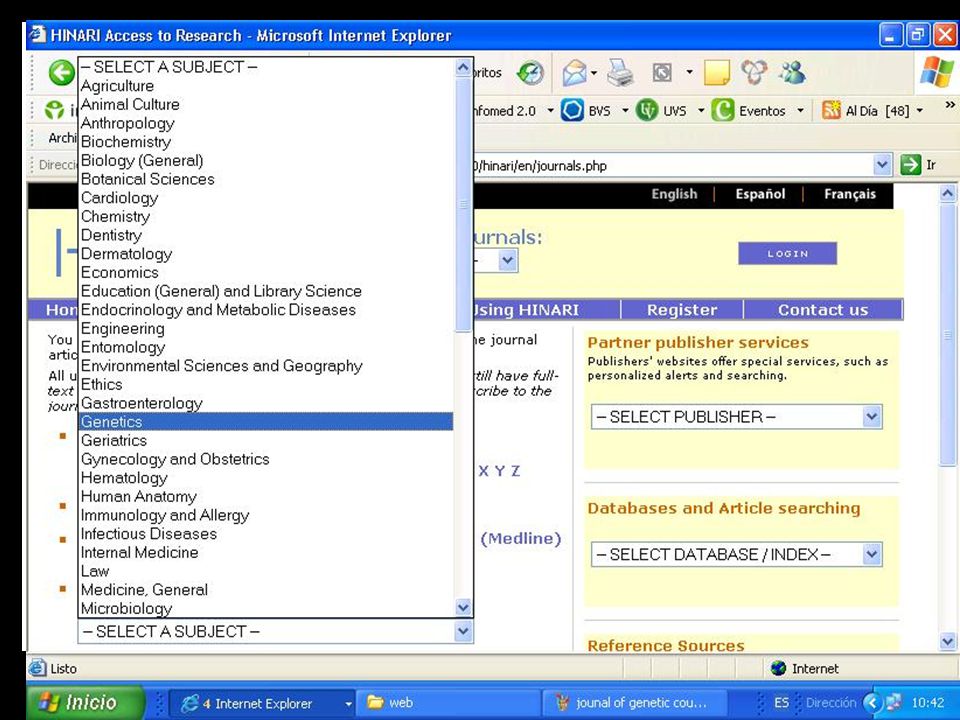Select Hematology from the subject list
Viewport: 960px width, 720px height.
click(266, 478)
